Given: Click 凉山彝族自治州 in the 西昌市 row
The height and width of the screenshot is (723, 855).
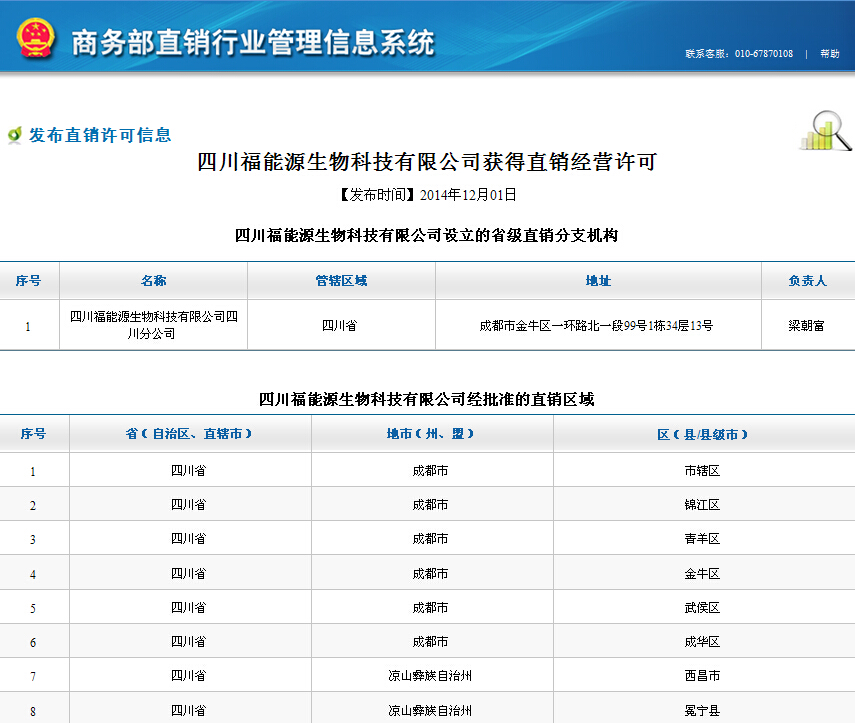Looking at the screenshot, I should pos(430,676).
